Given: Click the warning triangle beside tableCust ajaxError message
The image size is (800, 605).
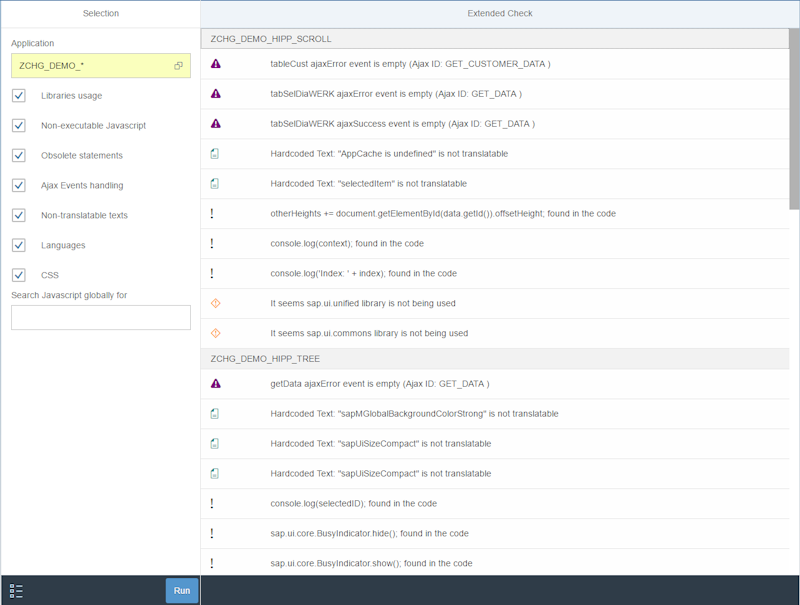Looking at the screenshot, I should 213,63.
